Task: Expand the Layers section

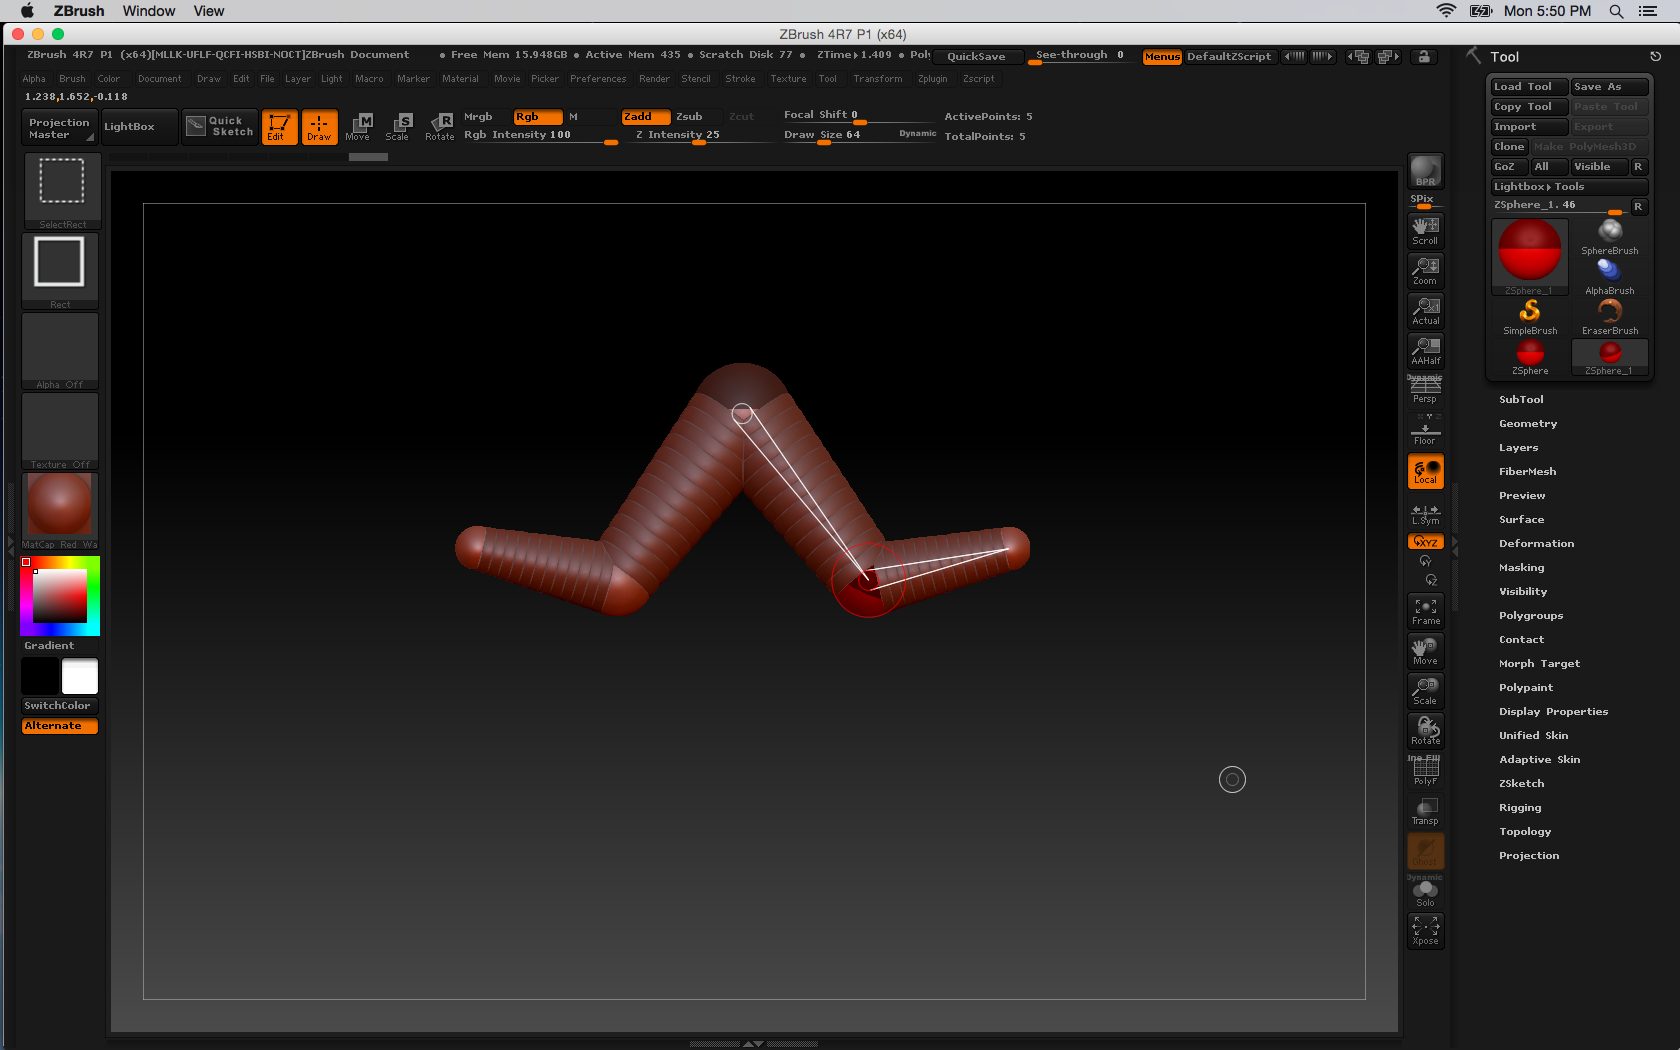Action: [1518, 448]
